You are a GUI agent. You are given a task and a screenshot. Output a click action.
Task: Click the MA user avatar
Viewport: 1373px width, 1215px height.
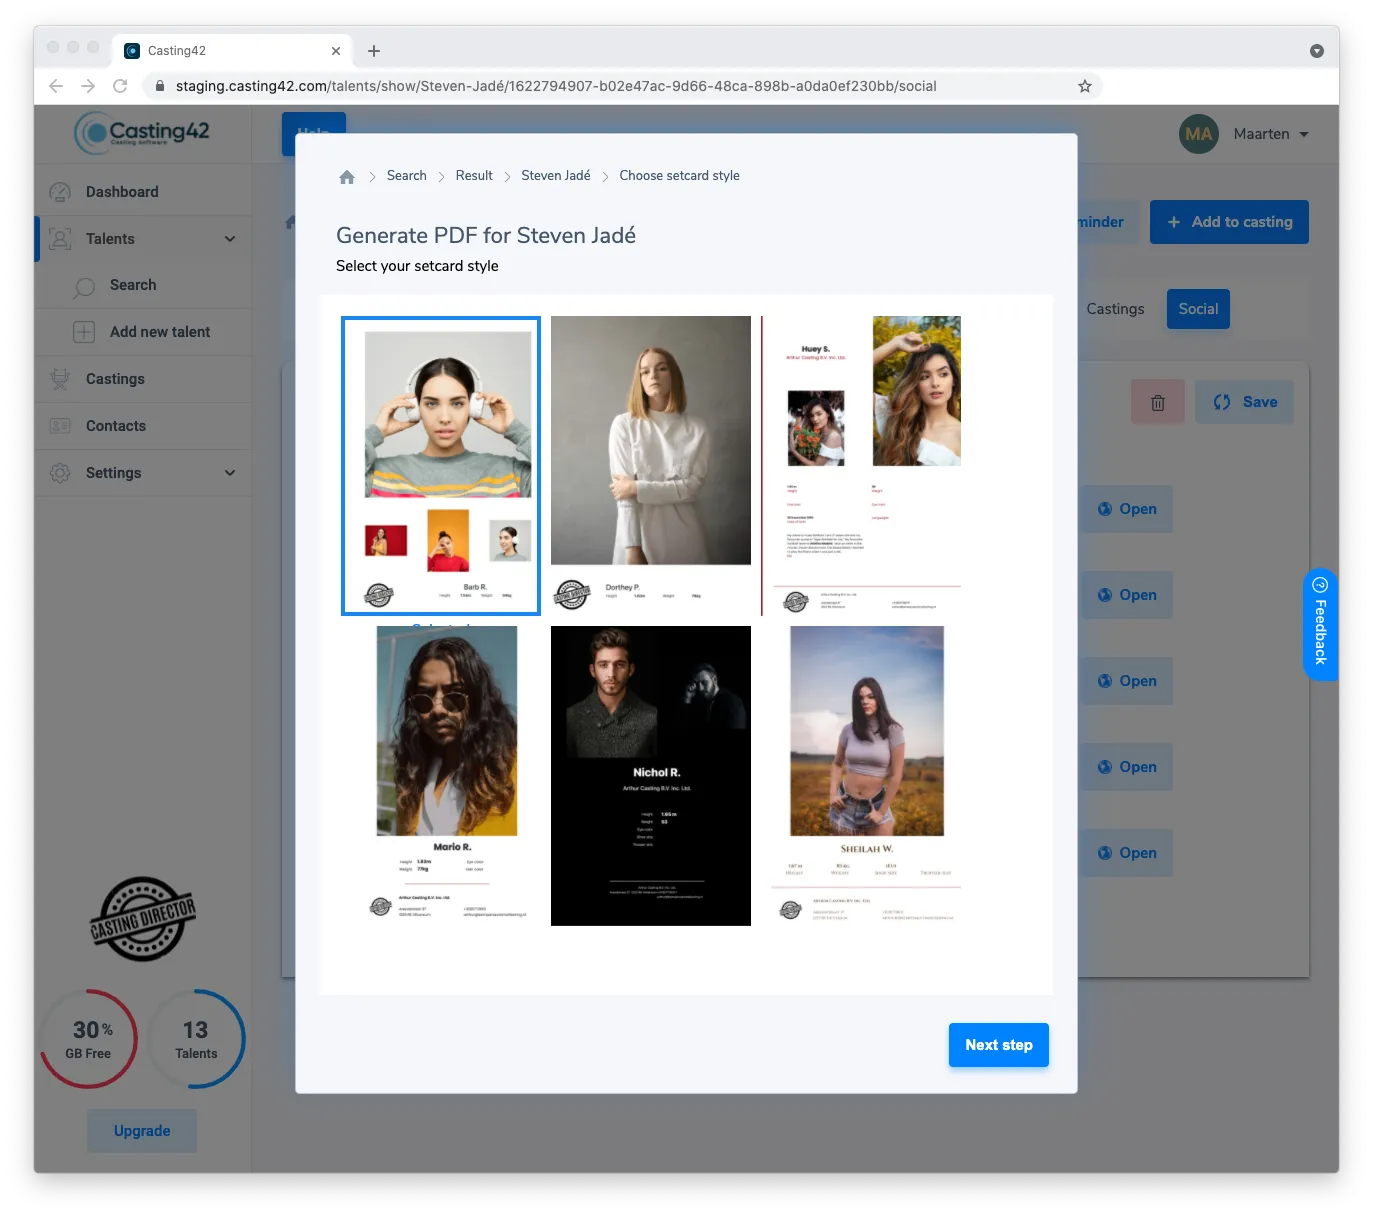click(x=1198, y=134)
